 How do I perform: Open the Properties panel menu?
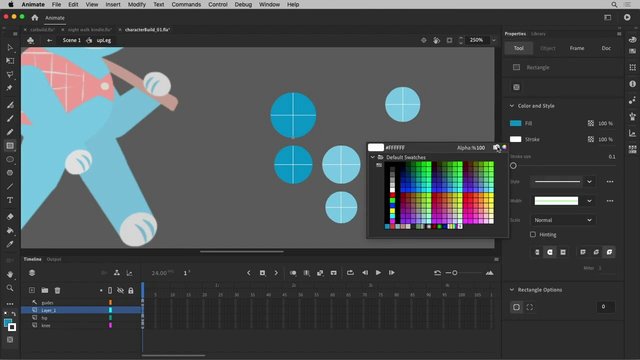tap(619, 34)
